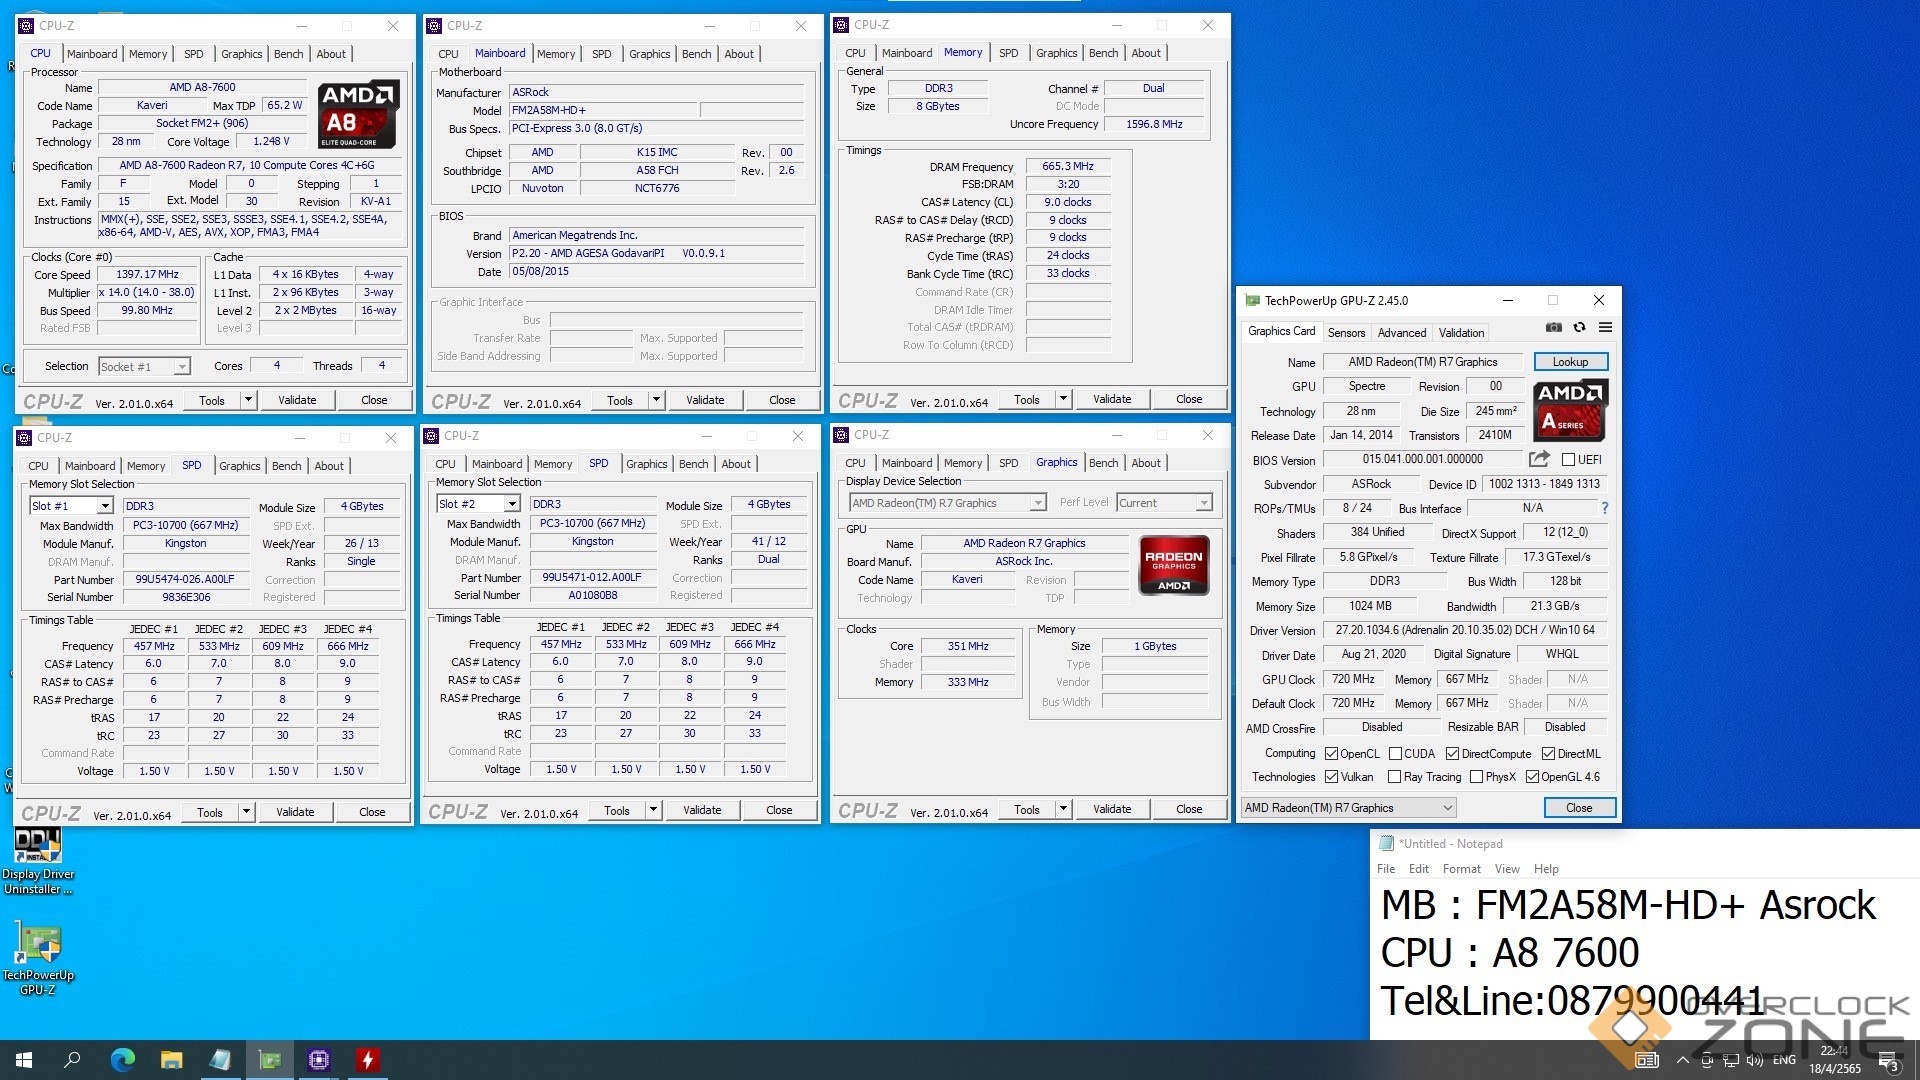Toggle the OpenGL 4.6 checkbox
The height and width of the screenshot is (1080, 1920).
click(x=1532, y=777)
